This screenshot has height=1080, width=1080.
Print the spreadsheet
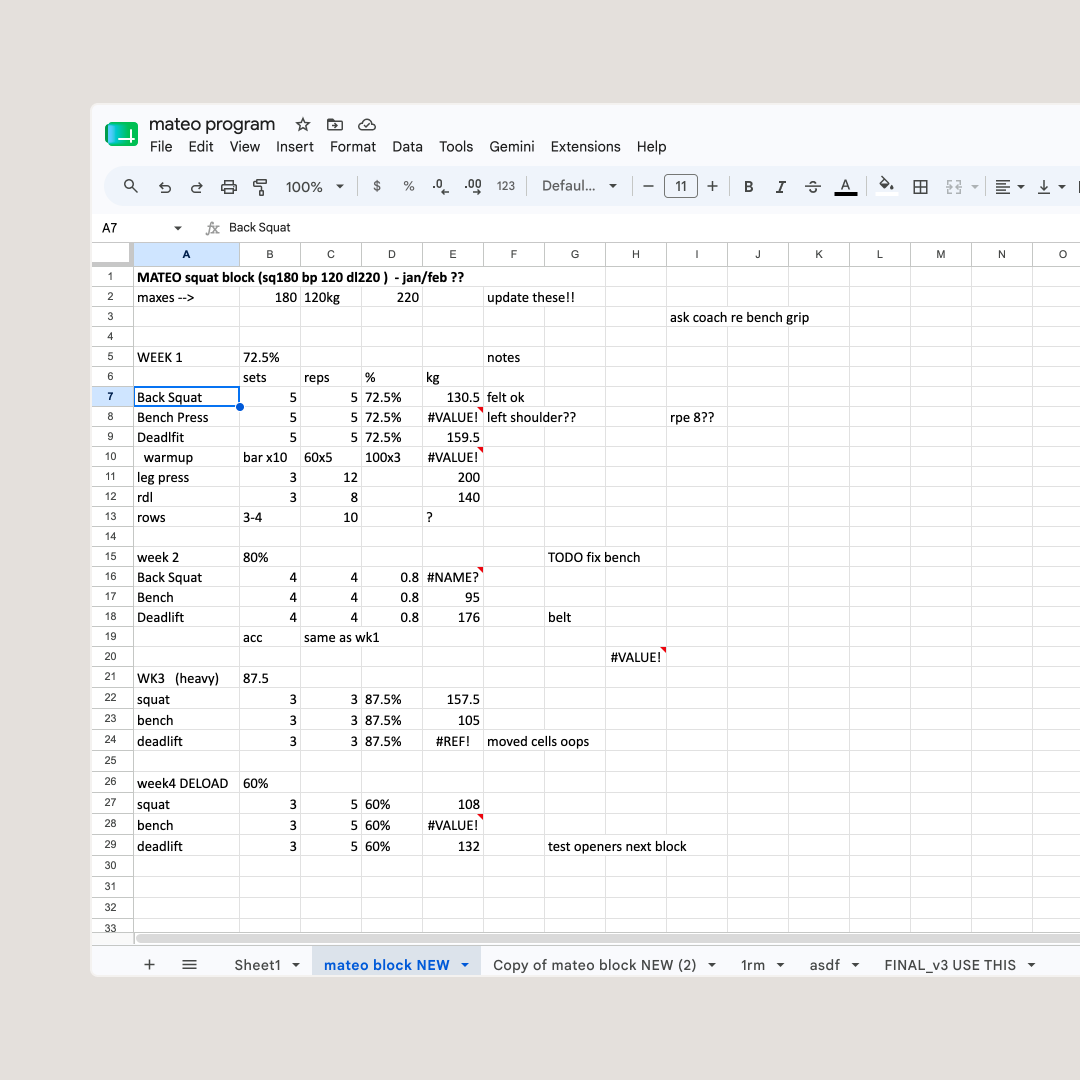pos(229,186)
